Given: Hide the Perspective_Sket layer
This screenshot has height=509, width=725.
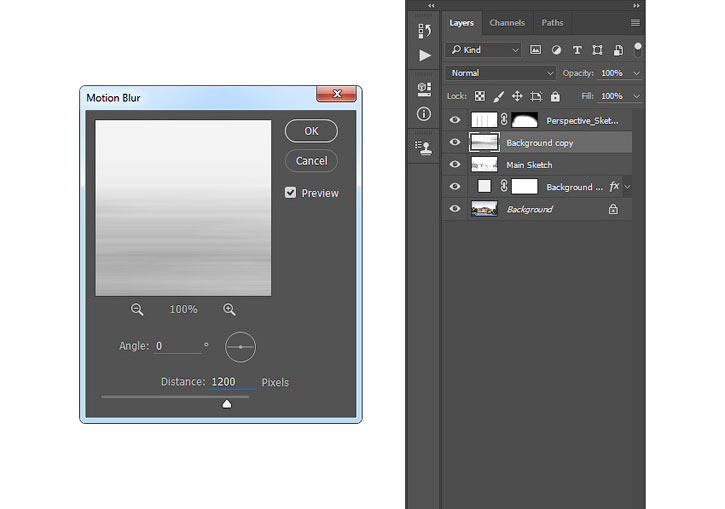Looking at the screenshot, I should pyautogui.click(x=455, y=120).
